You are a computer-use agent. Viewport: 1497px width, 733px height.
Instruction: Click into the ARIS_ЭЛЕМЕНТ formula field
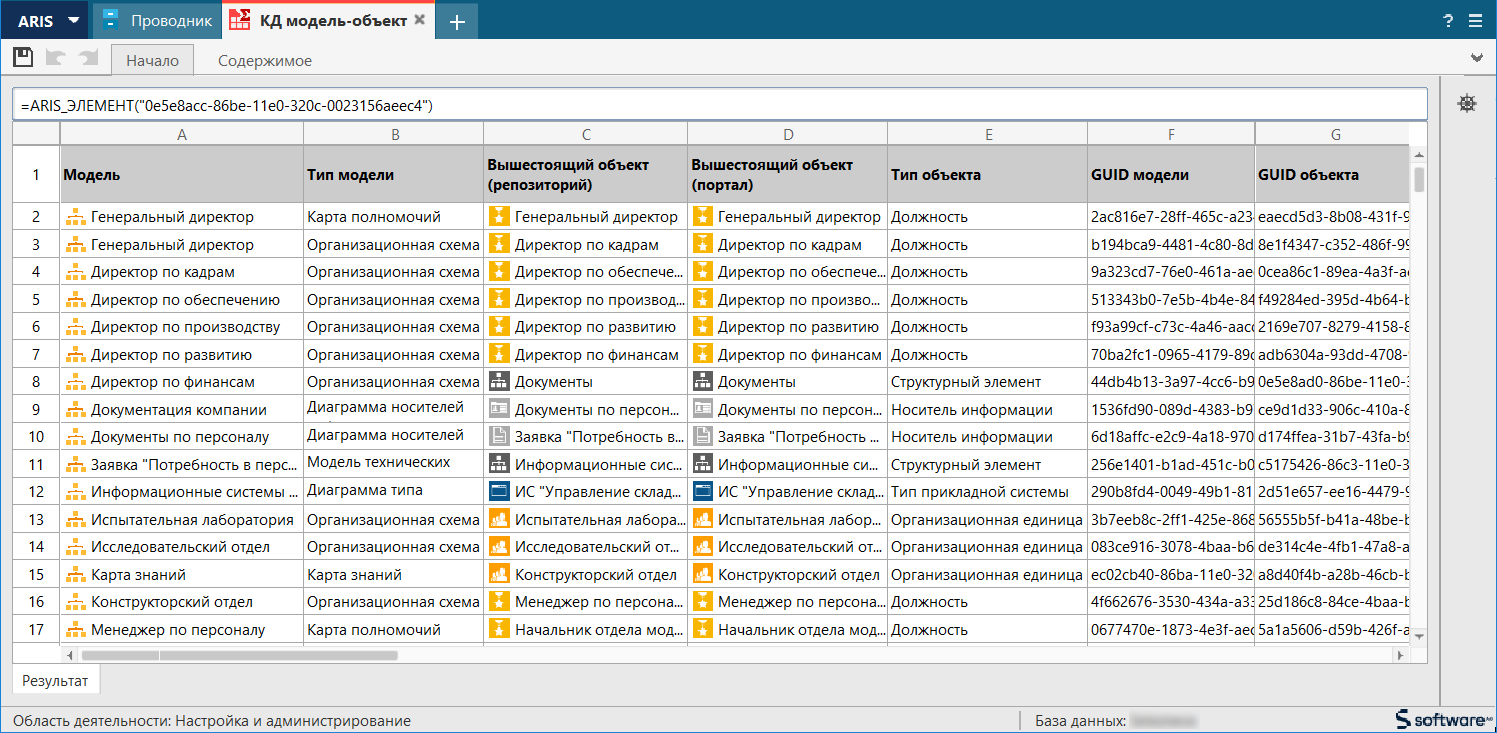tap(720, 105)
